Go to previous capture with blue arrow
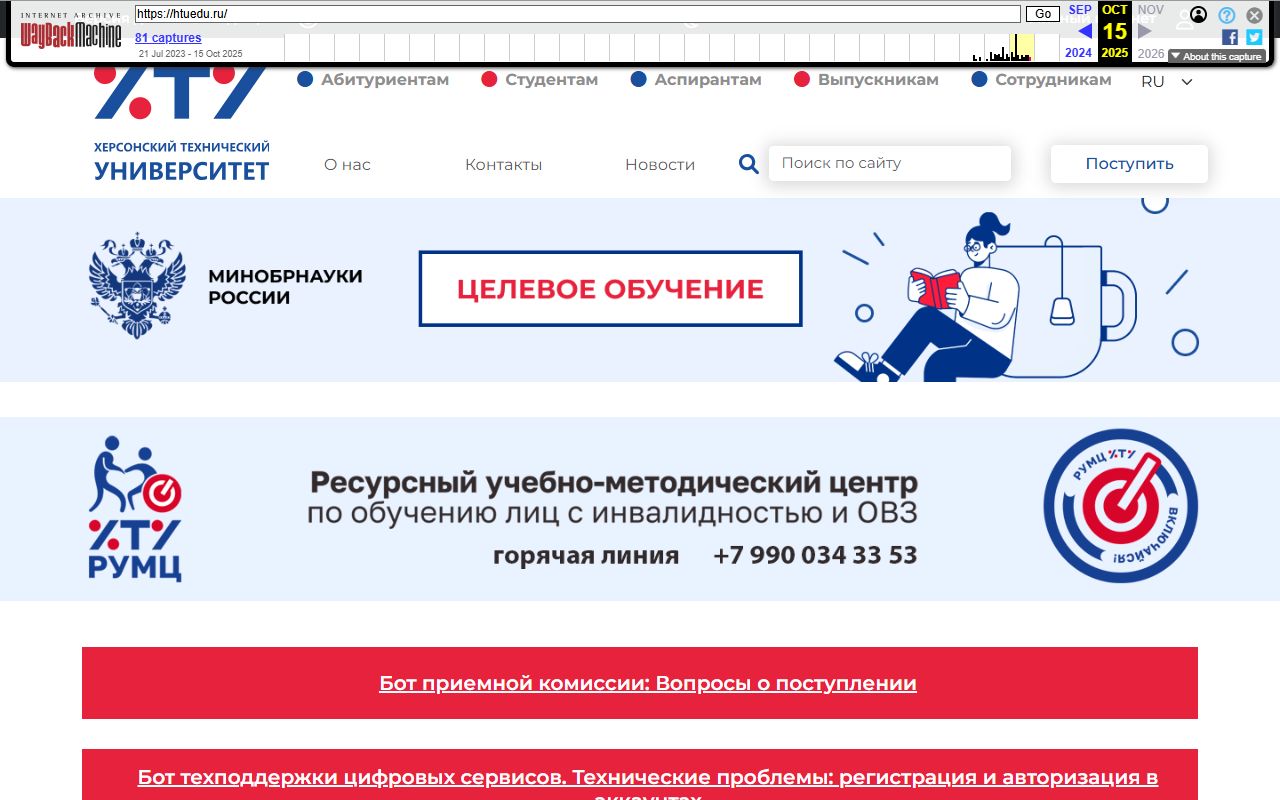Image resolution: width=1280 pixels, height=800 pixels. (x=1084, y=31)
